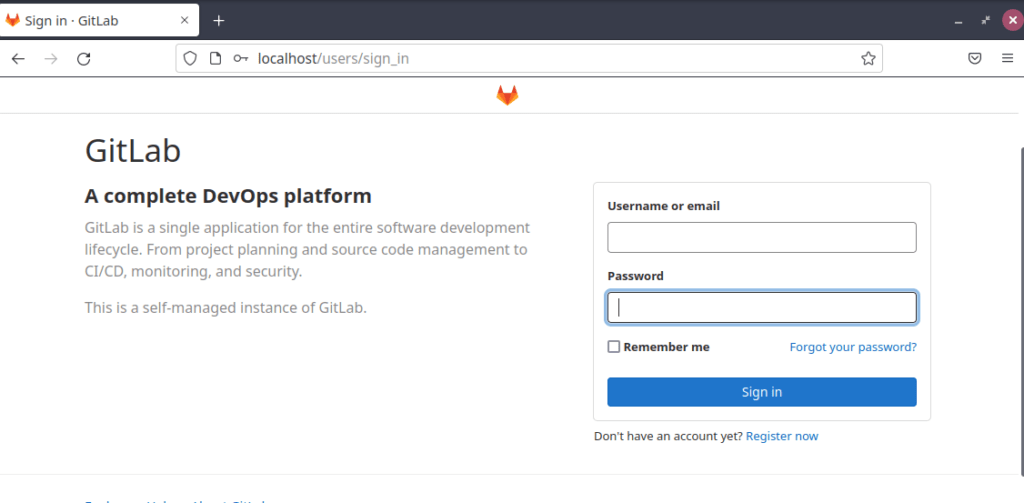Click "Don't have an account yet?" text
The image size is (1024, 503).
coord(668,436)
